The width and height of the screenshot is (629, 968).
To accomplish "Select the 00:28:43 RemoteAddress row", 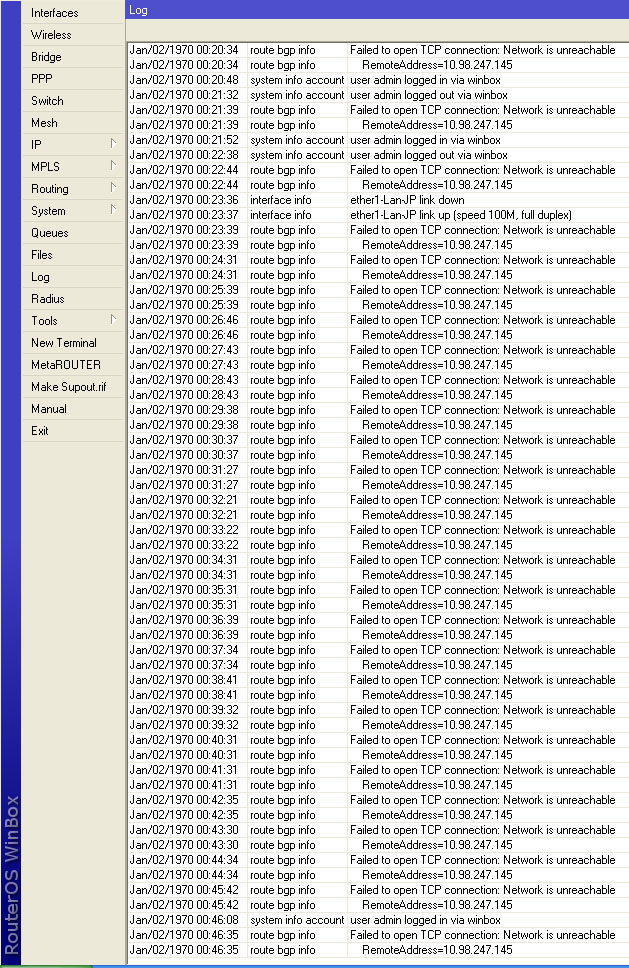I will click(x=378, y=395).
